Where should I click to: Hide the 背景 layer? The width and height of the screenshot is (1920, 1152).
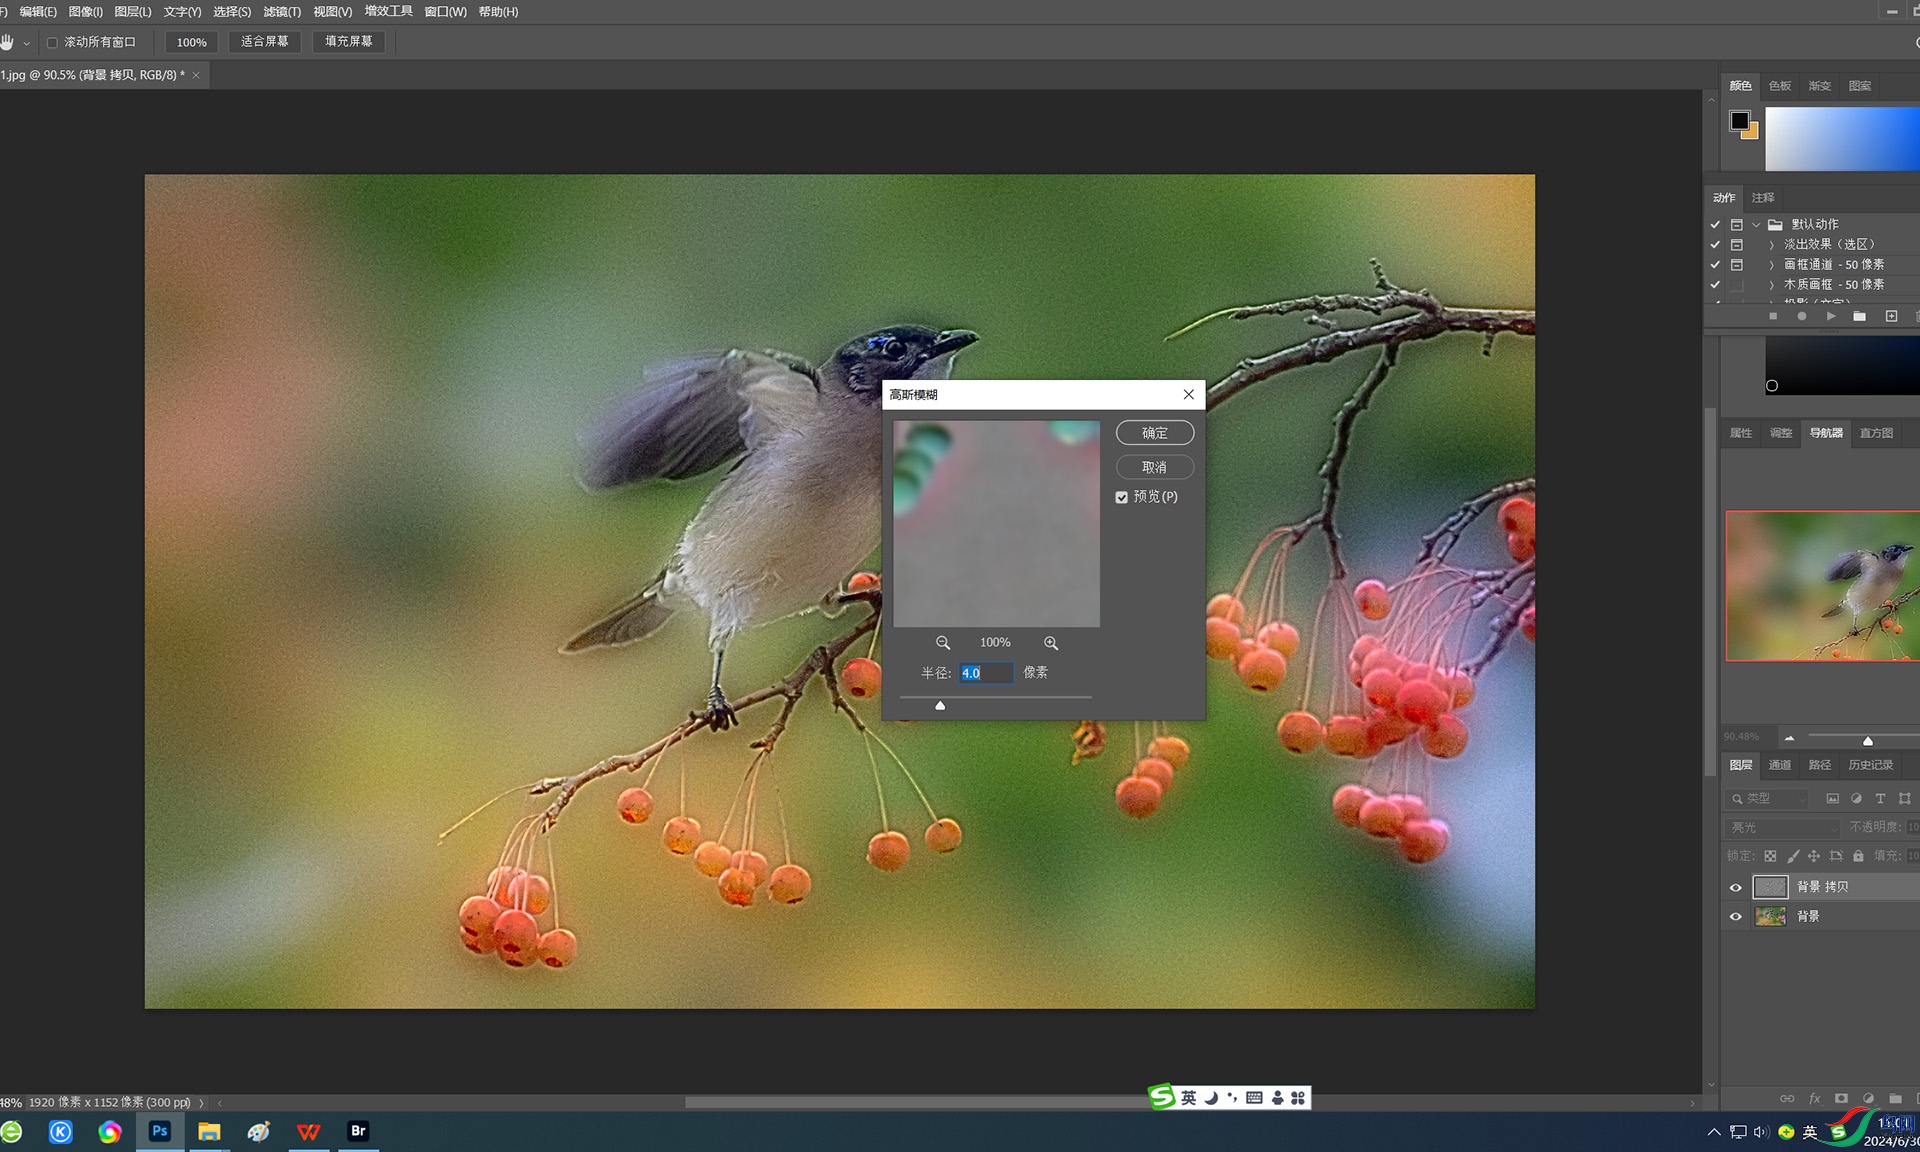click(1736, 916)
